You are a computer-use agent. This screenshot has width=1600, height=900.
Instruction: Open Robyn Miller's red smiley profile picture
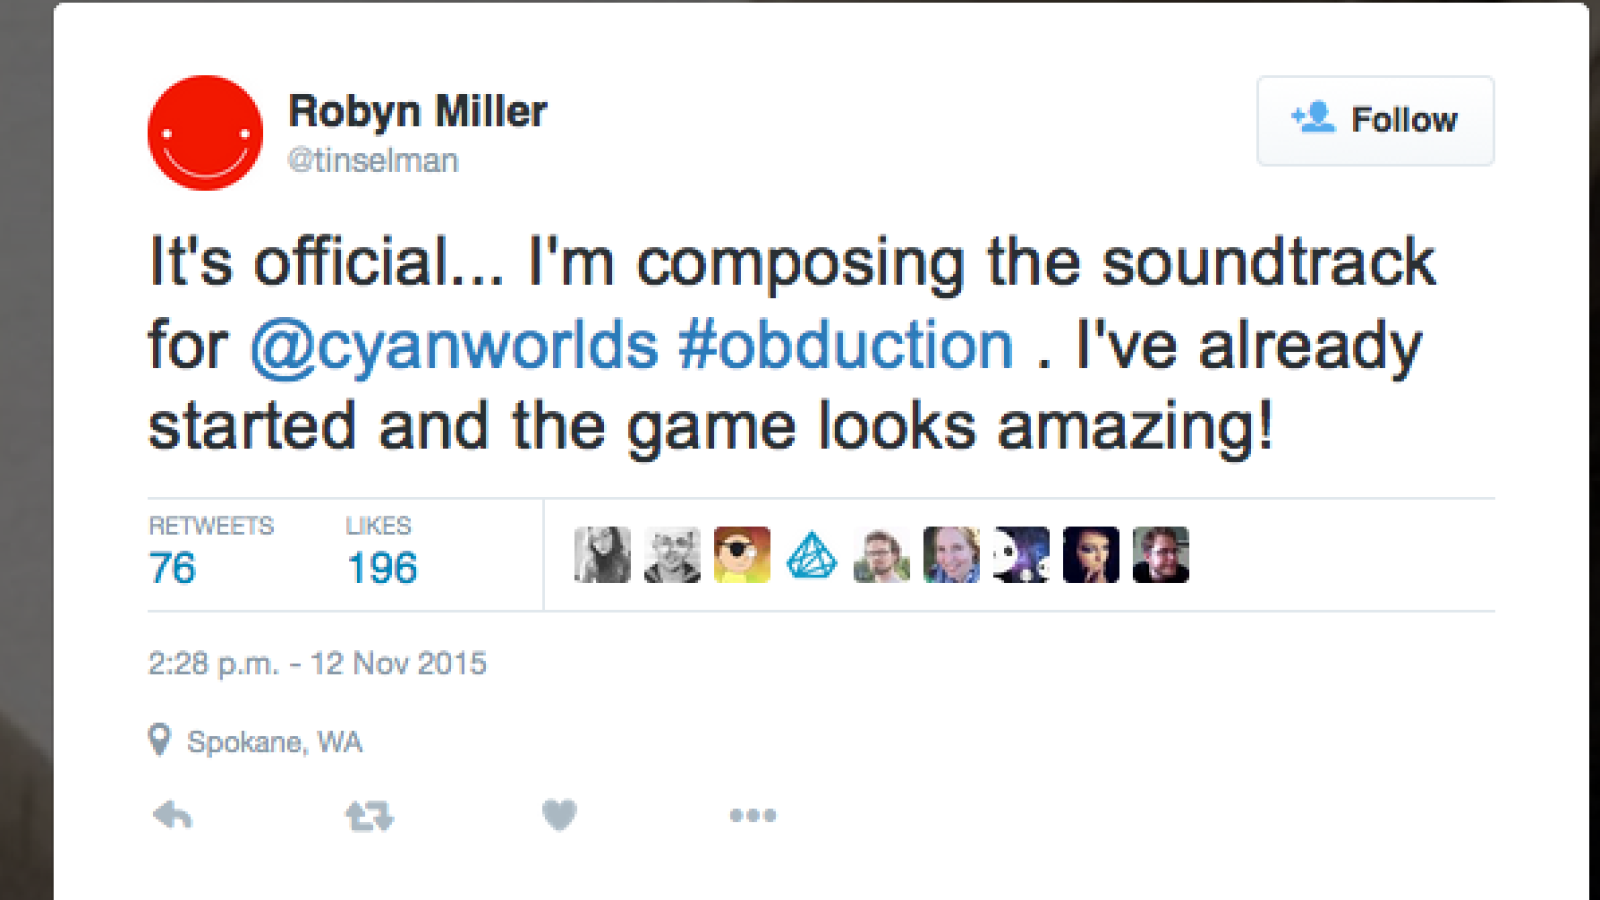pos(205,132)
